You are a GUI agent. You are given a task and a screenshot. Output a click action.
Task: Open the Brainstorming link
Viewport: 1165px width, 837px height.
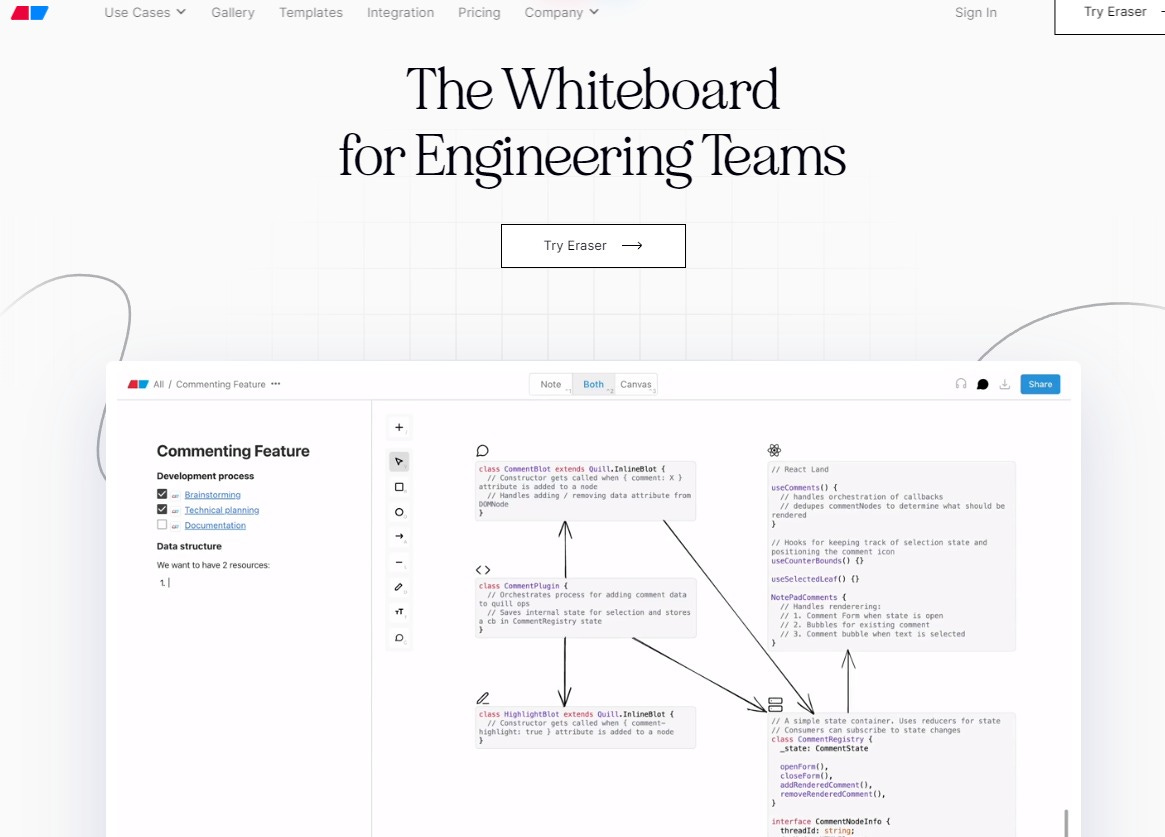(212, 495)
